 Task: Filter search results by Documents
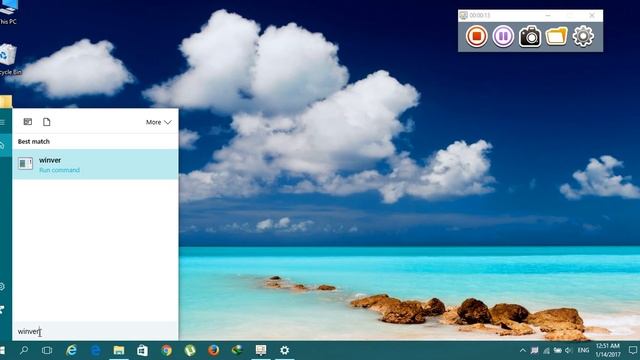click(47, 122)
